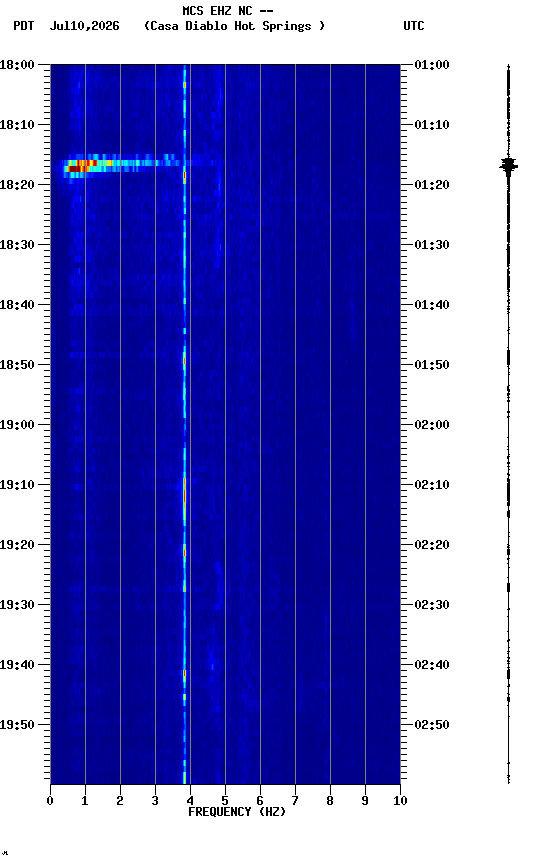Click the '19:30' PDT time label

(17, 606)
